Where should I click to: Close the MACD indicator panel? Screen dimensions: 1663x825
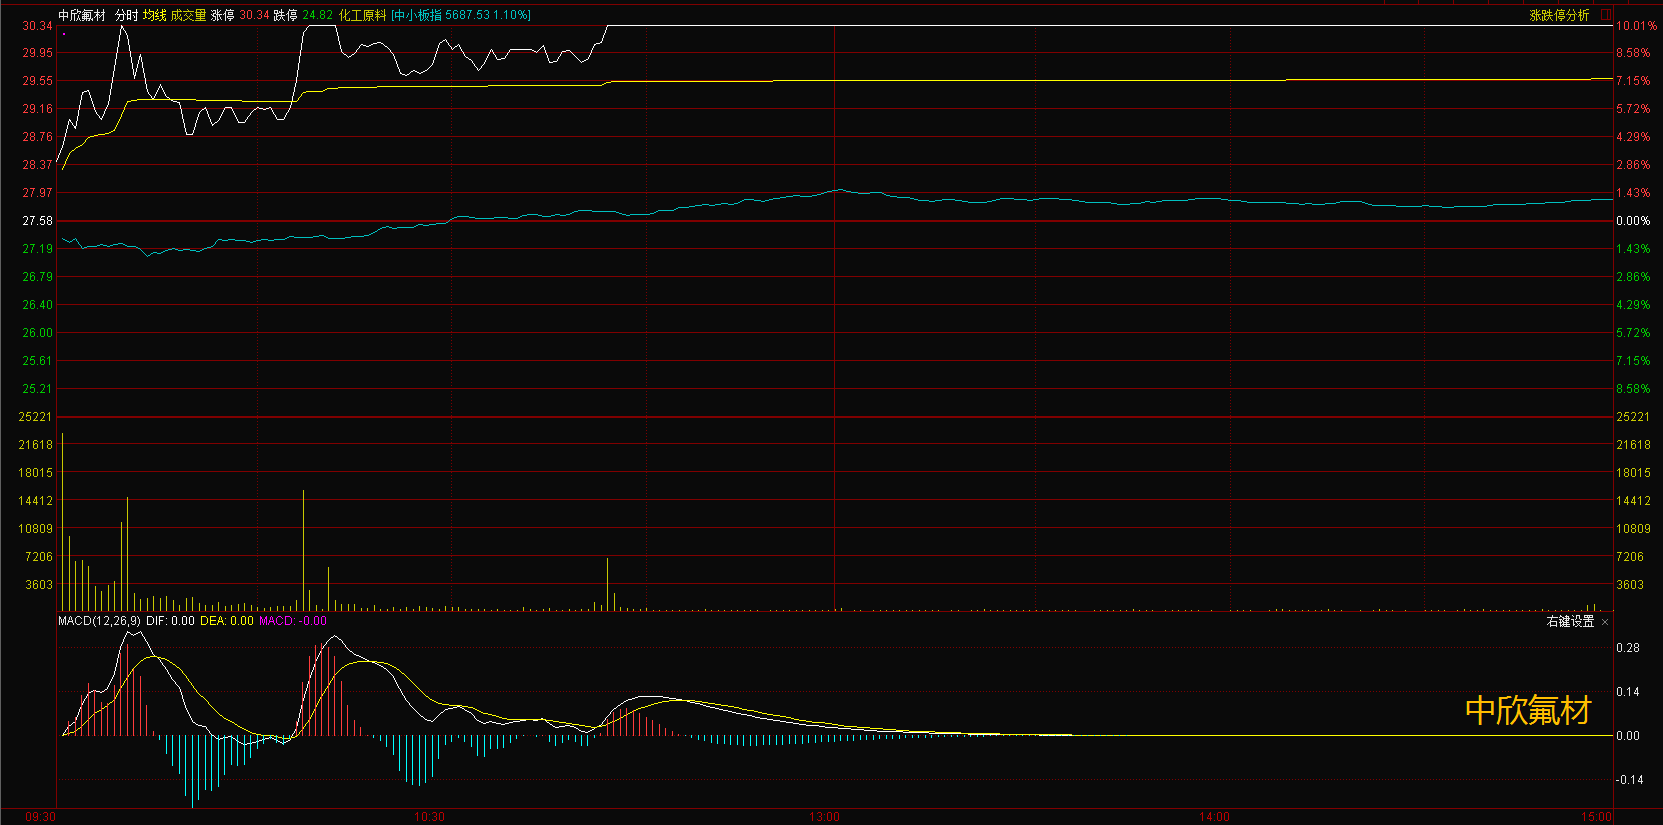coord(1605,622)
